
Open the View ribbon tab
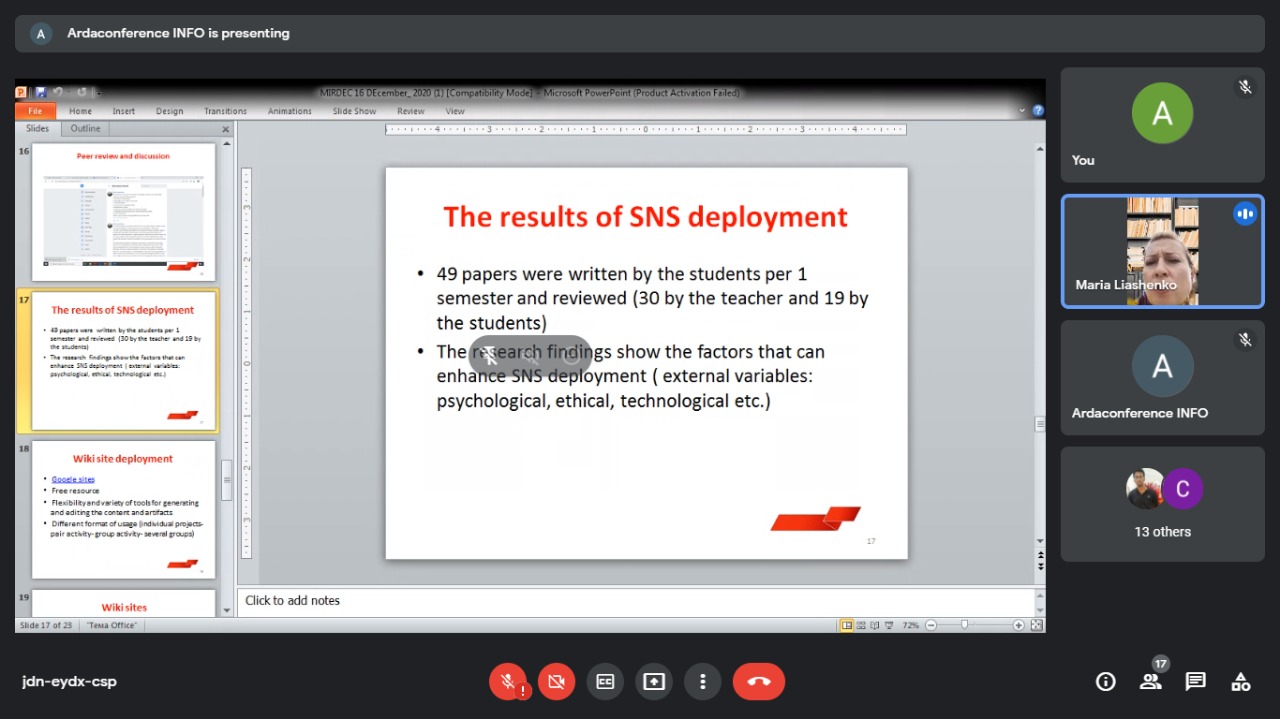455,111
